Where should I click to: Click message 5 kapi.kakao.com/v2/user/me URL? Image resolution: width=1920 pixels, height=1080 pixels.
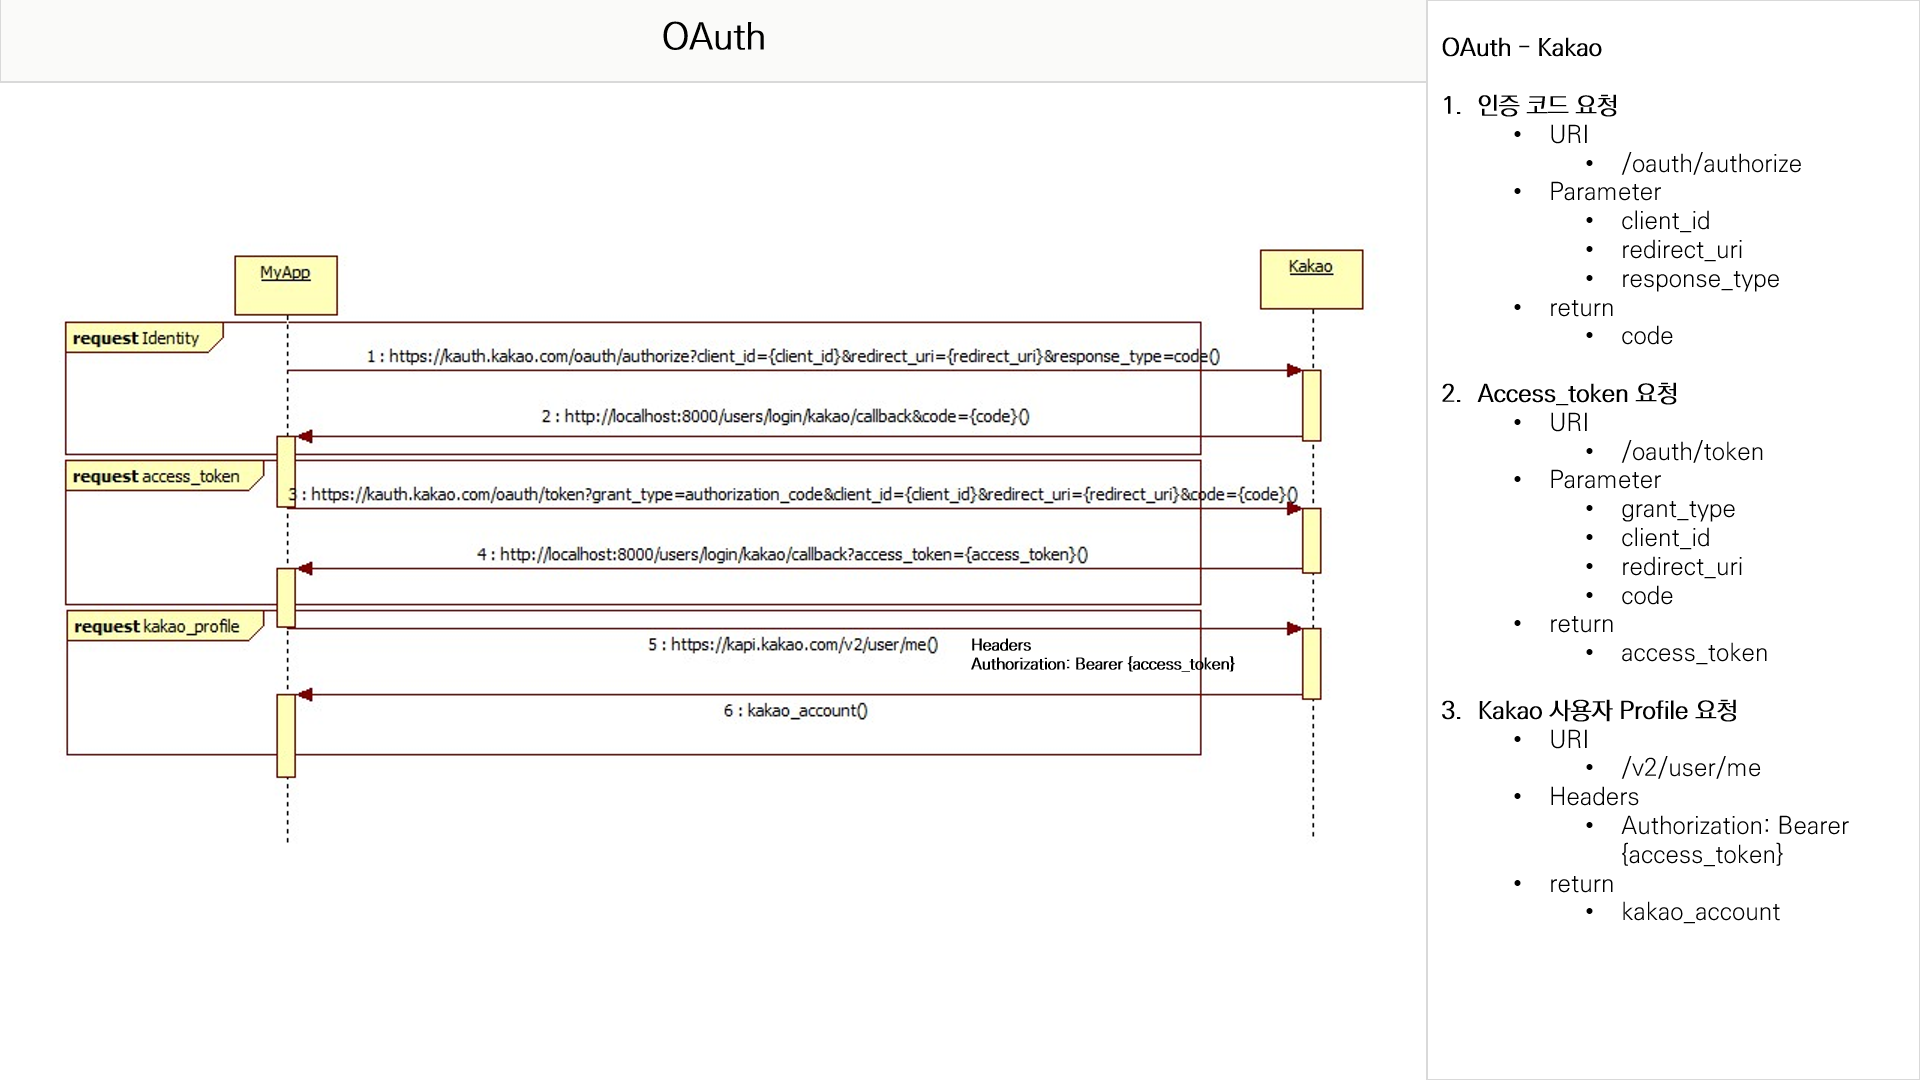click(x=793, y=645)
